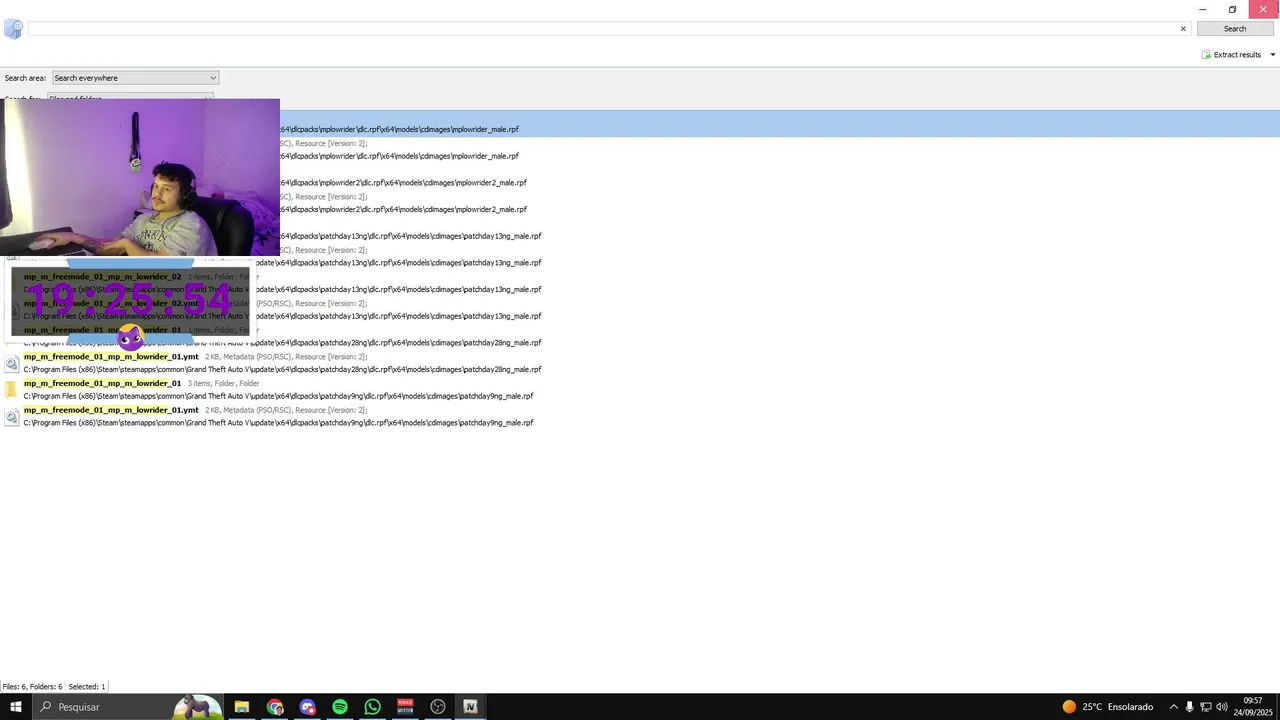1280x720 pixels.
Task: Click the file icon of patchday9ng lowrider_01.ymt
Action: 11,417
